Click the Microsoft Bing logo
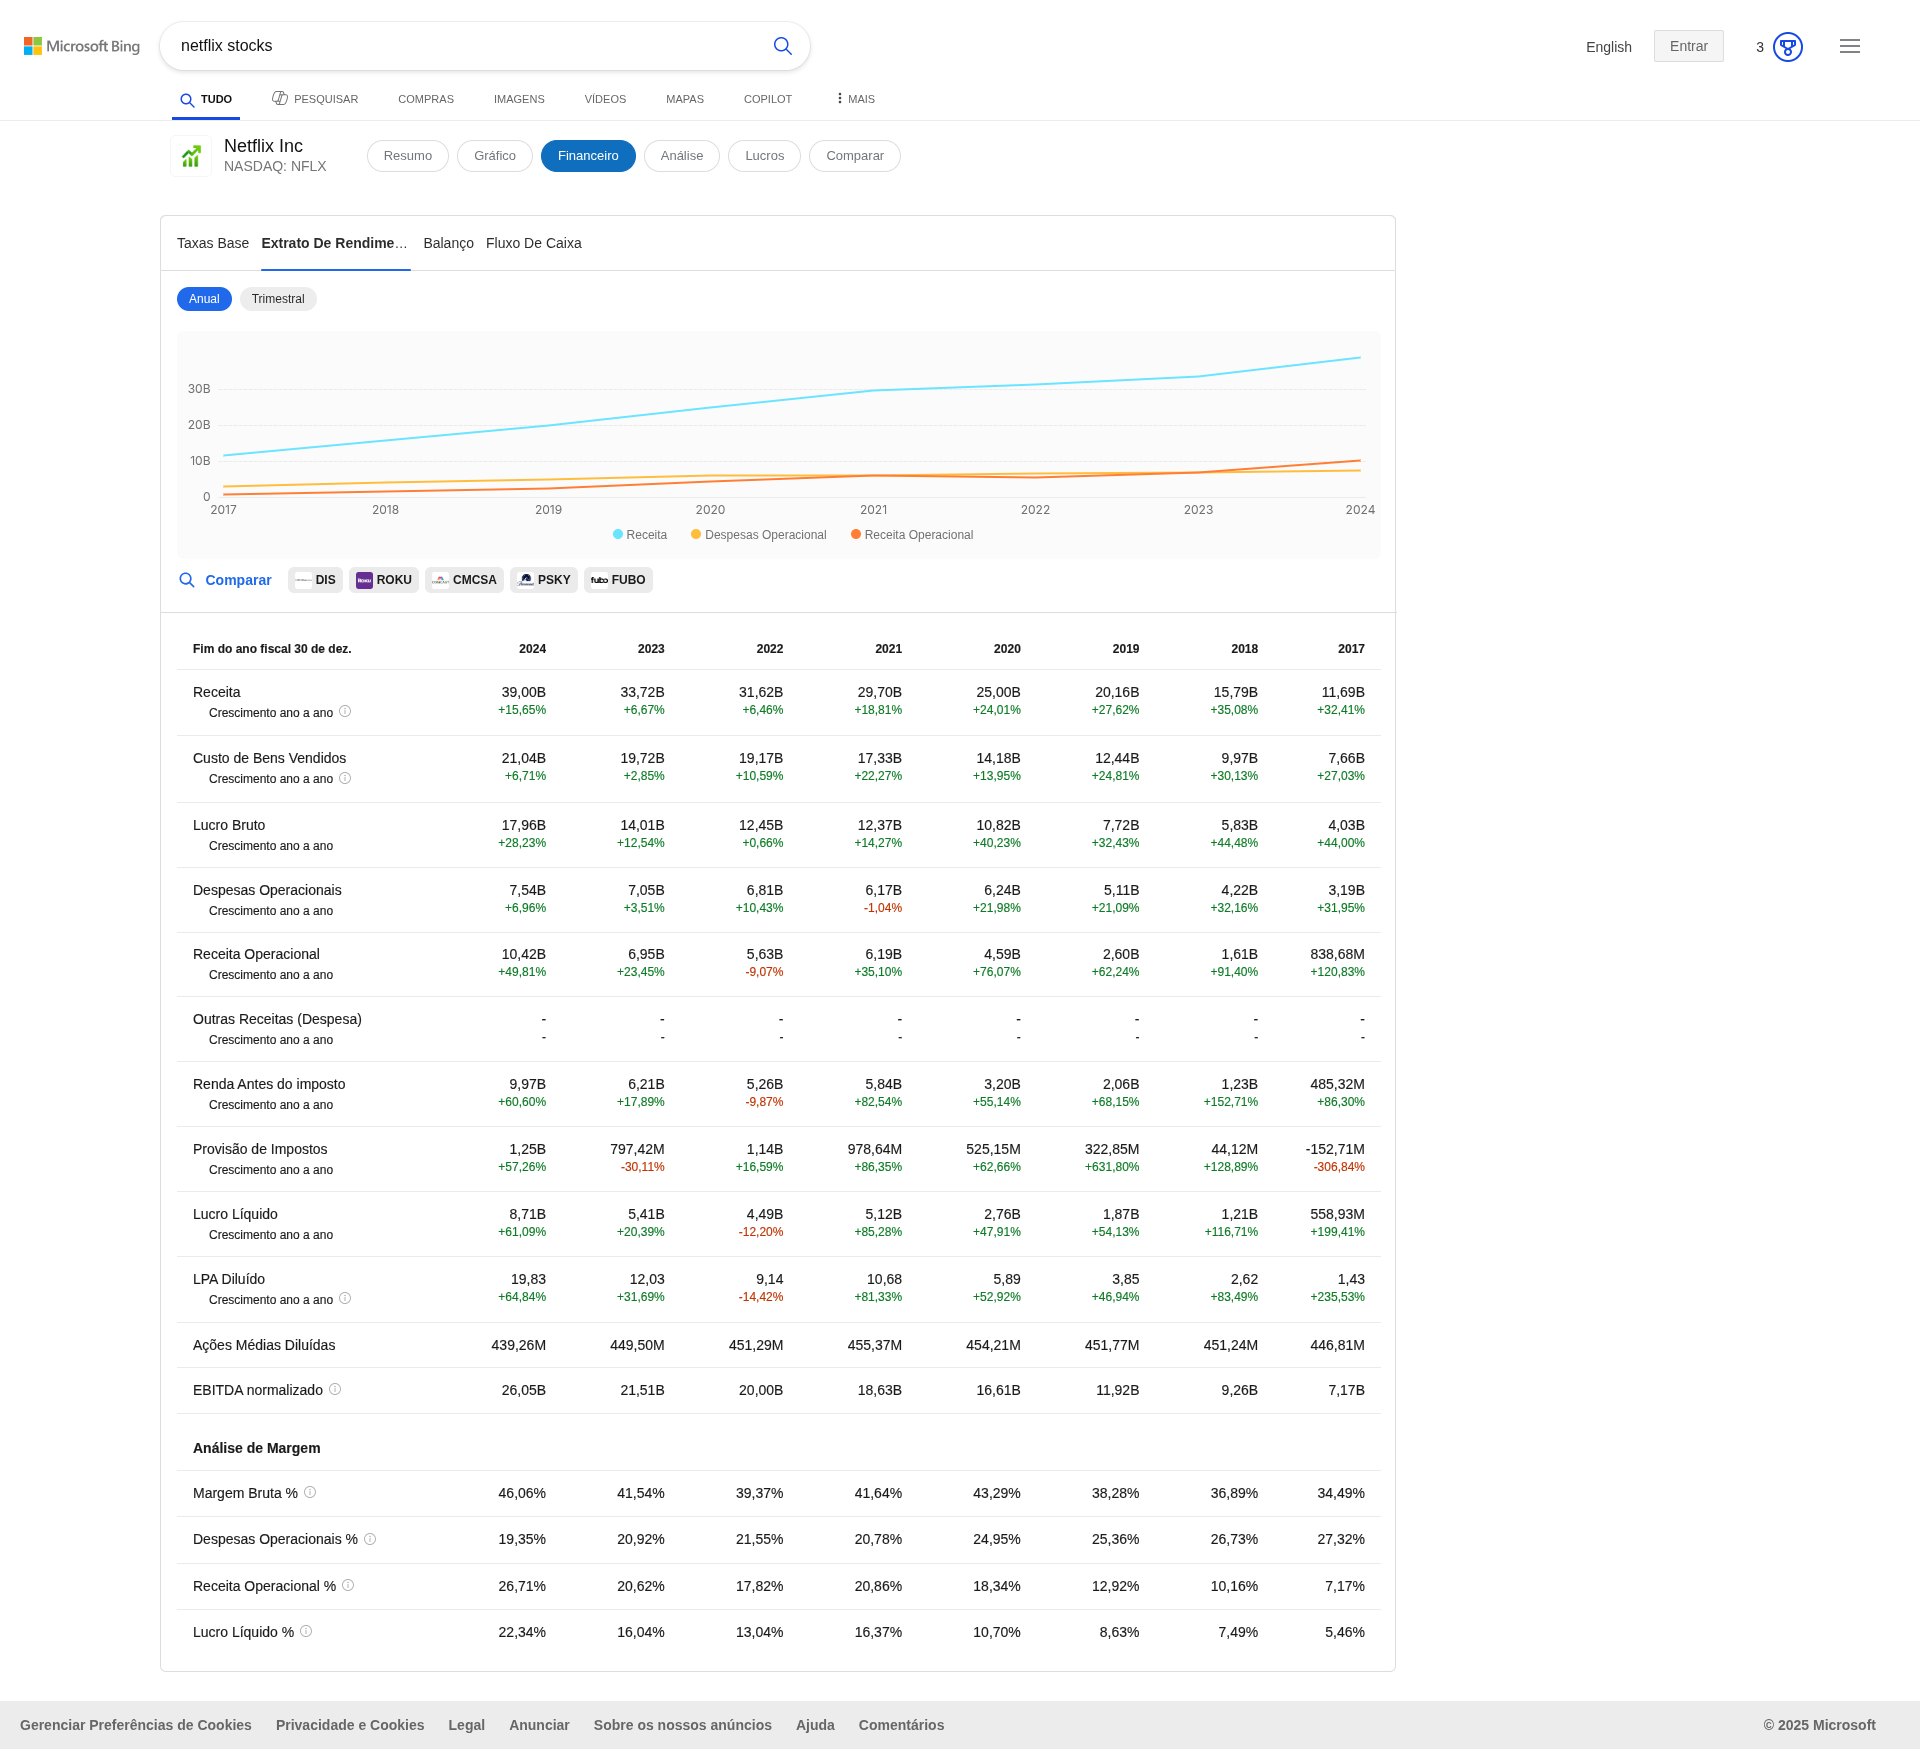 [x=82, y=46]
